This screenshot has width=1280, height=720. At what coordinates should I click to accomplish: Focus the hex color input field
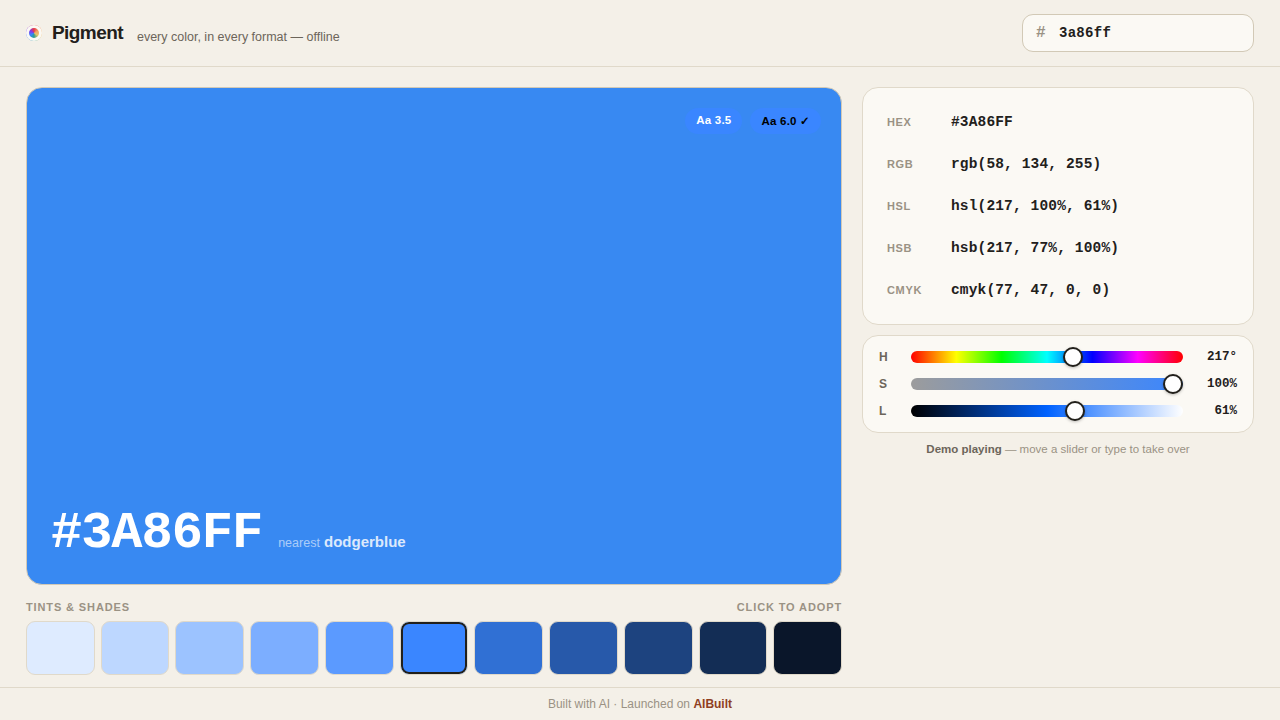(x=1138, y=33)
